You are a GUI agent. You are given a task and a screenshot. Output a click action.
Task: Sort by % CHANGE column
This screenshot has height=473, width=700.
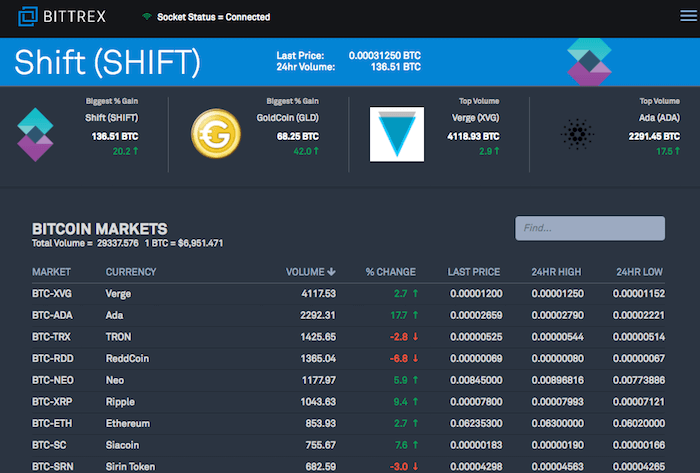(391, 272)
